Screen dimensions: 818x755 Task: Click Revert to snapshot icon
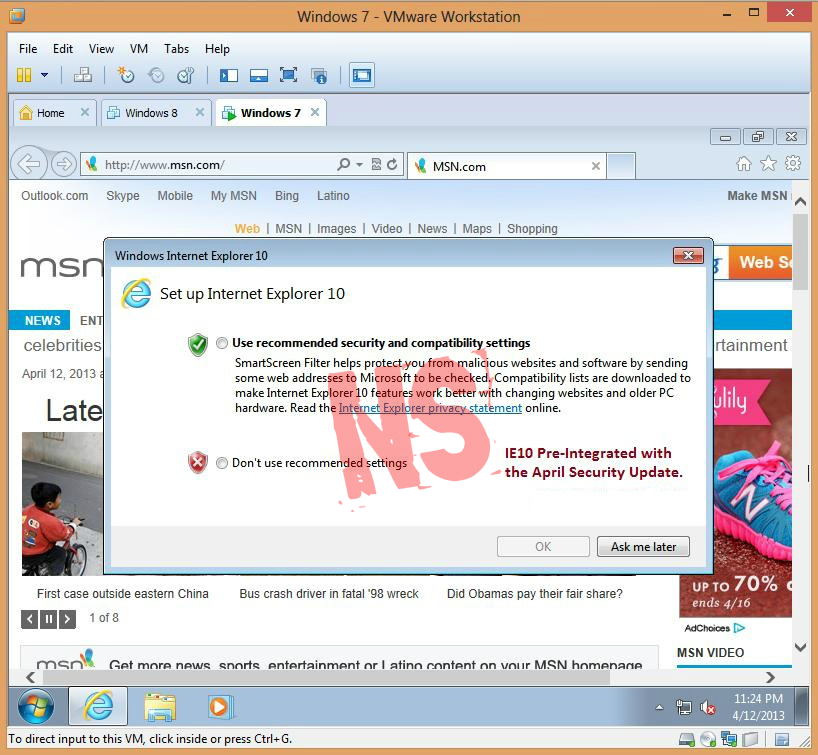tap(156, 75)
